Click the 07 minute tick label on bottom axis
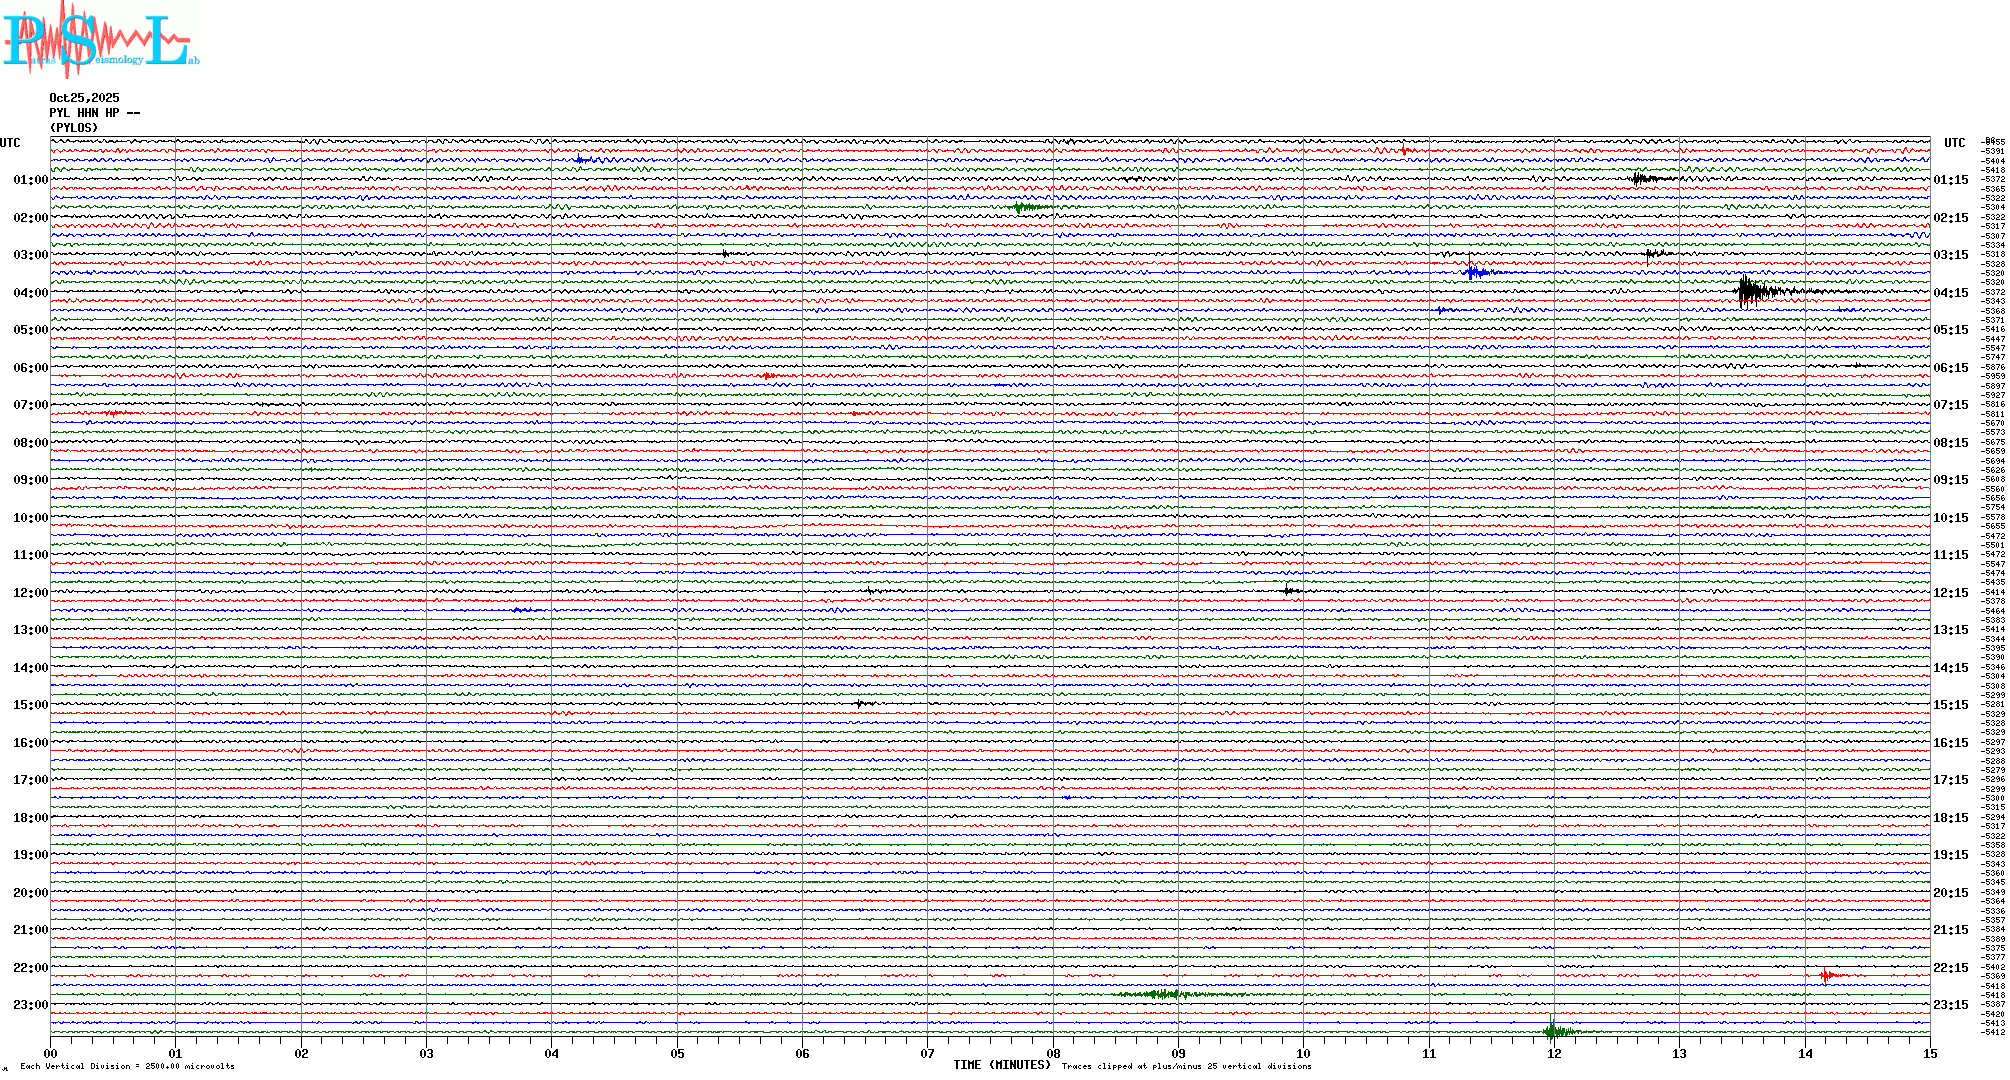This screenshot has height=1080, width=2010. point(927,1053)
